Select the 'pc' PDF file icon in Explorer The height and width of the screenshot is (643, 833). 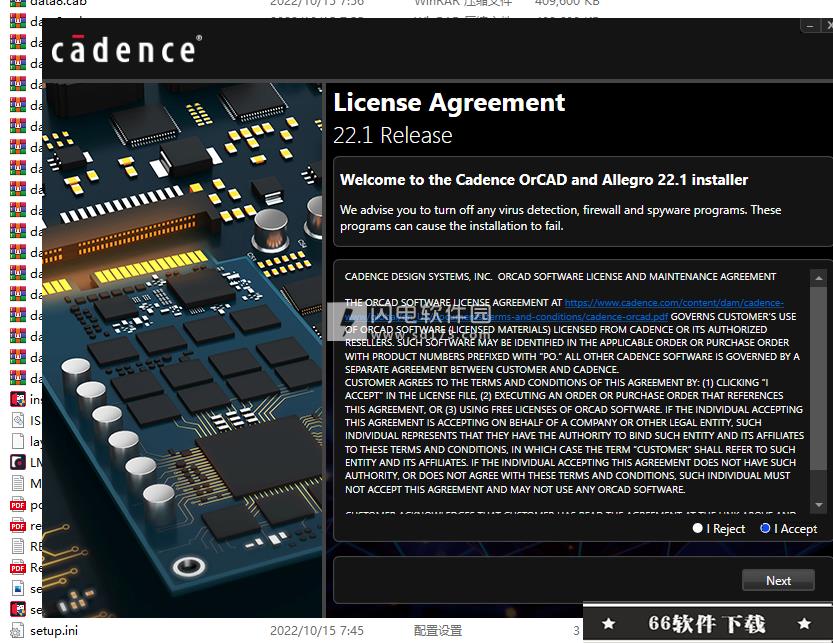tap(18, 504)
